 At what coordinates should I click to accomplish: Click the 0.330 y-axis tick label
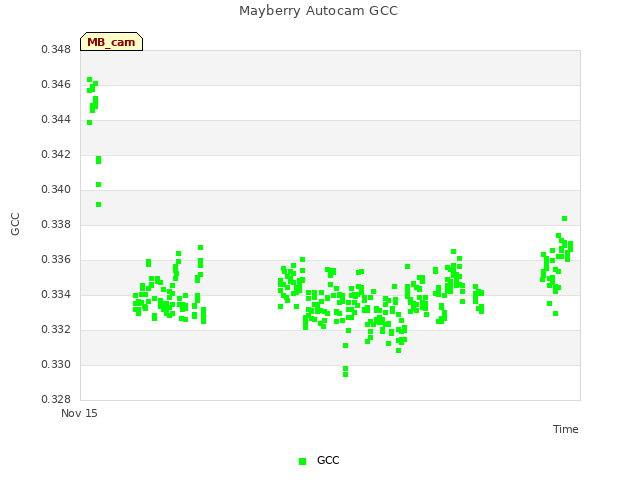click(x=56, y=364)
